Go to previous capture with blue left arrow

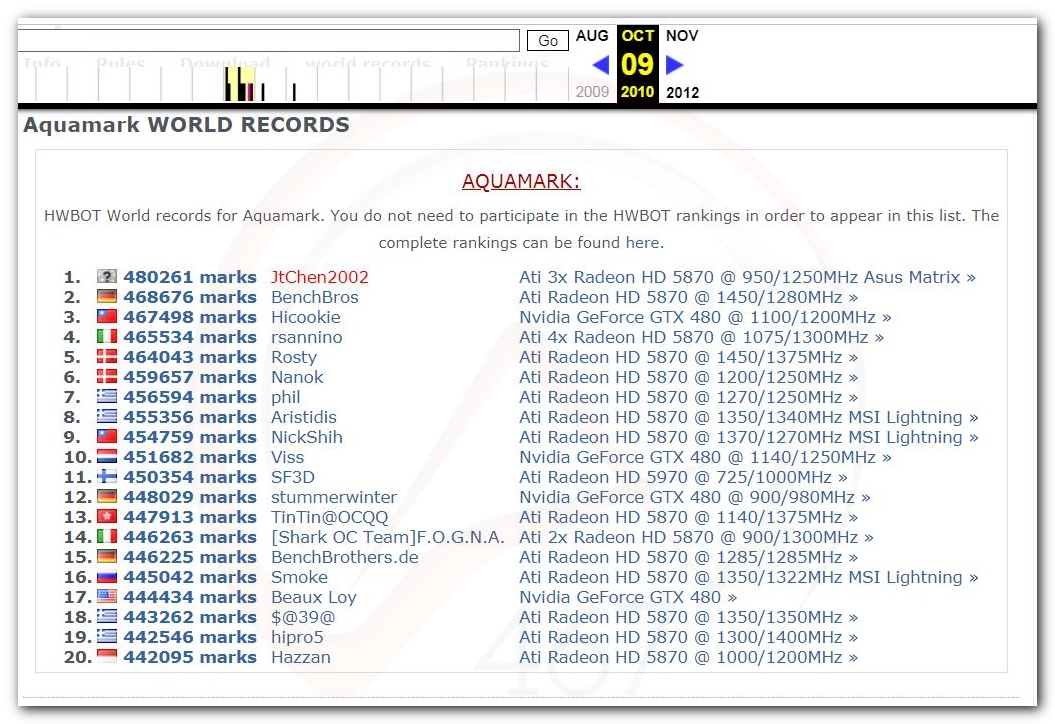point(600,65)
